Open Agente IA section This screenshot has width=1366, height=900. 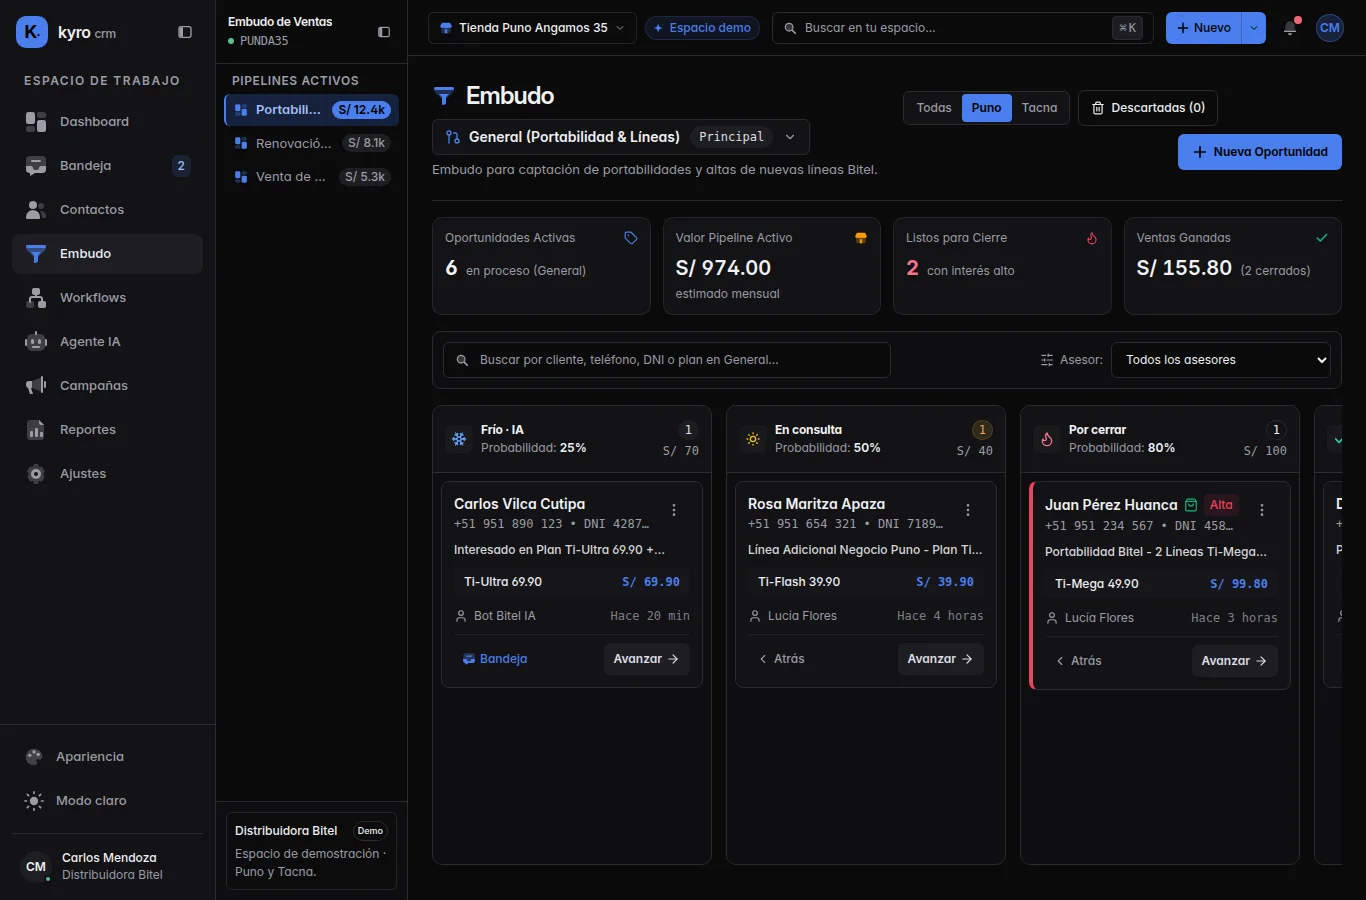coord(107,342)
